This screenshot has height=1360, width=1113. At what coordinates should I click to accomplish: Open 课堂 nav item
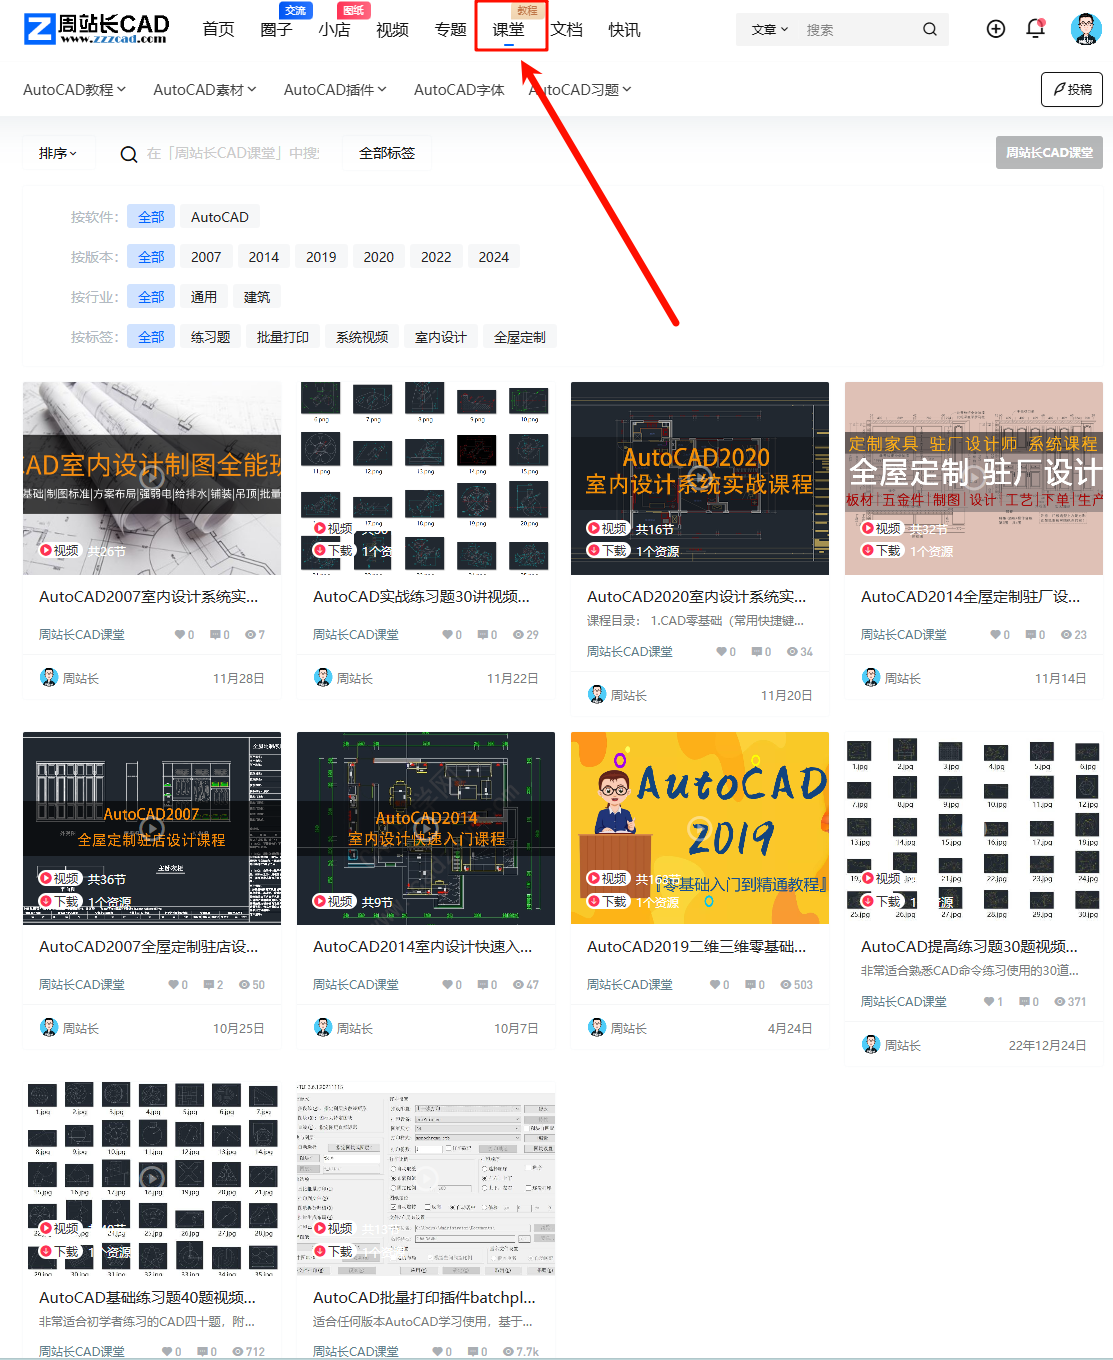(508, 29)
